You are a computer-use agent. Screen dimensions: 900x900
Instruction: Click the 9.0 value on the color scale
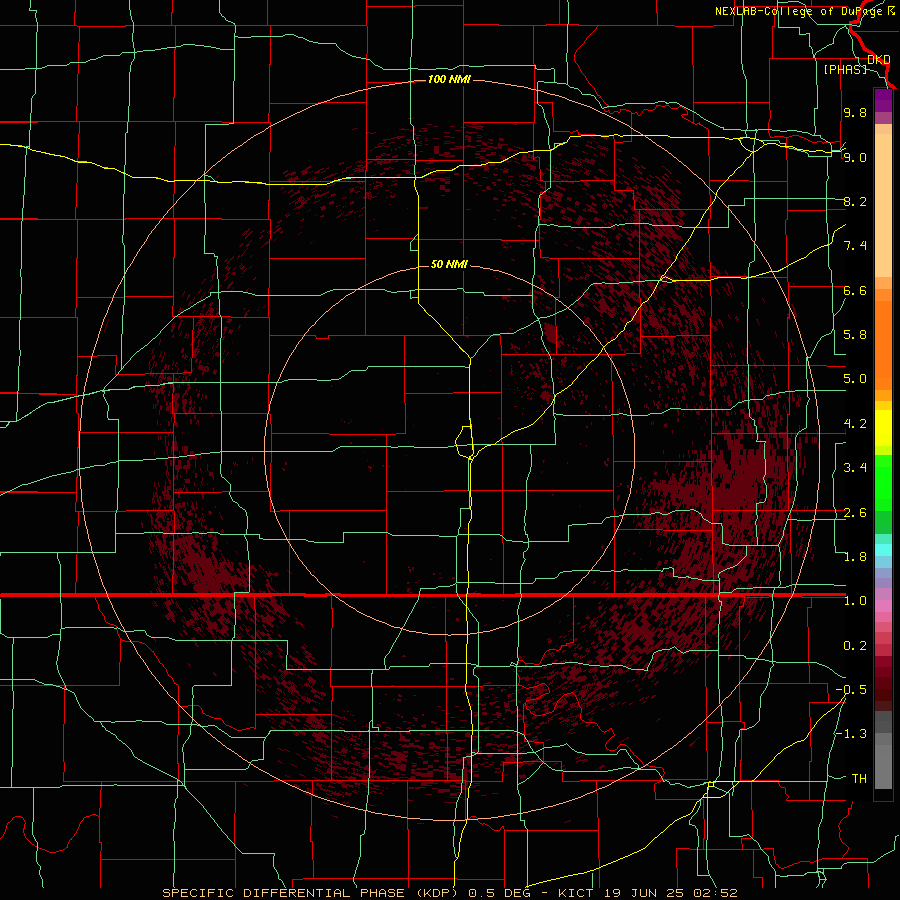(855, 158)
